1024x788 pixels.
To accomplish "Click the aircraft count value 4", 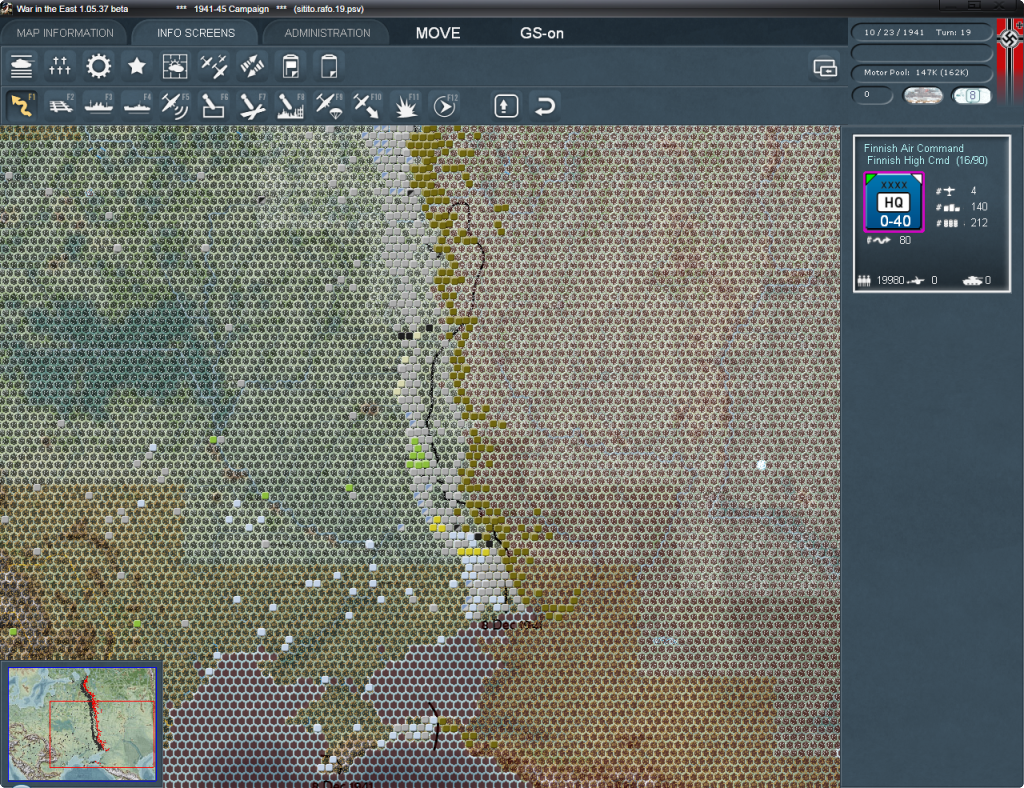I will click(x=973, y=191).
